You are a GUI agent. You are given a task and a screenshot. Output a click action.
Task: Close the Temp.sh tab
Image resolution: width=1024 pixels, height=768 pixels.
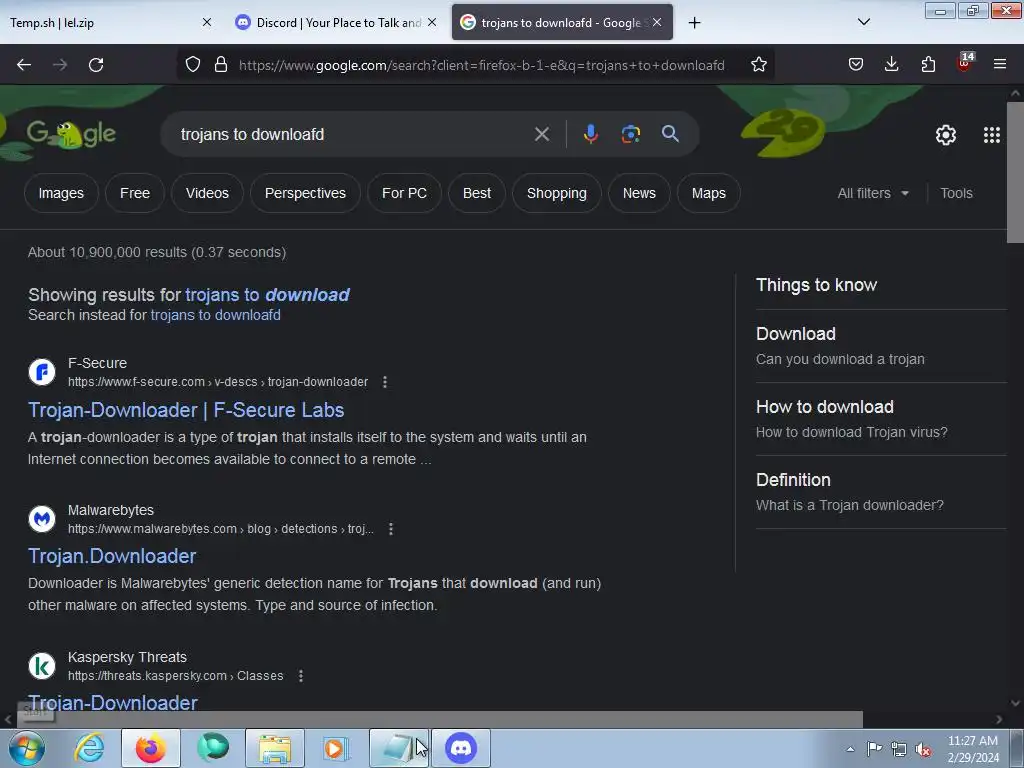pyautogui.click(x=207, y=22)
